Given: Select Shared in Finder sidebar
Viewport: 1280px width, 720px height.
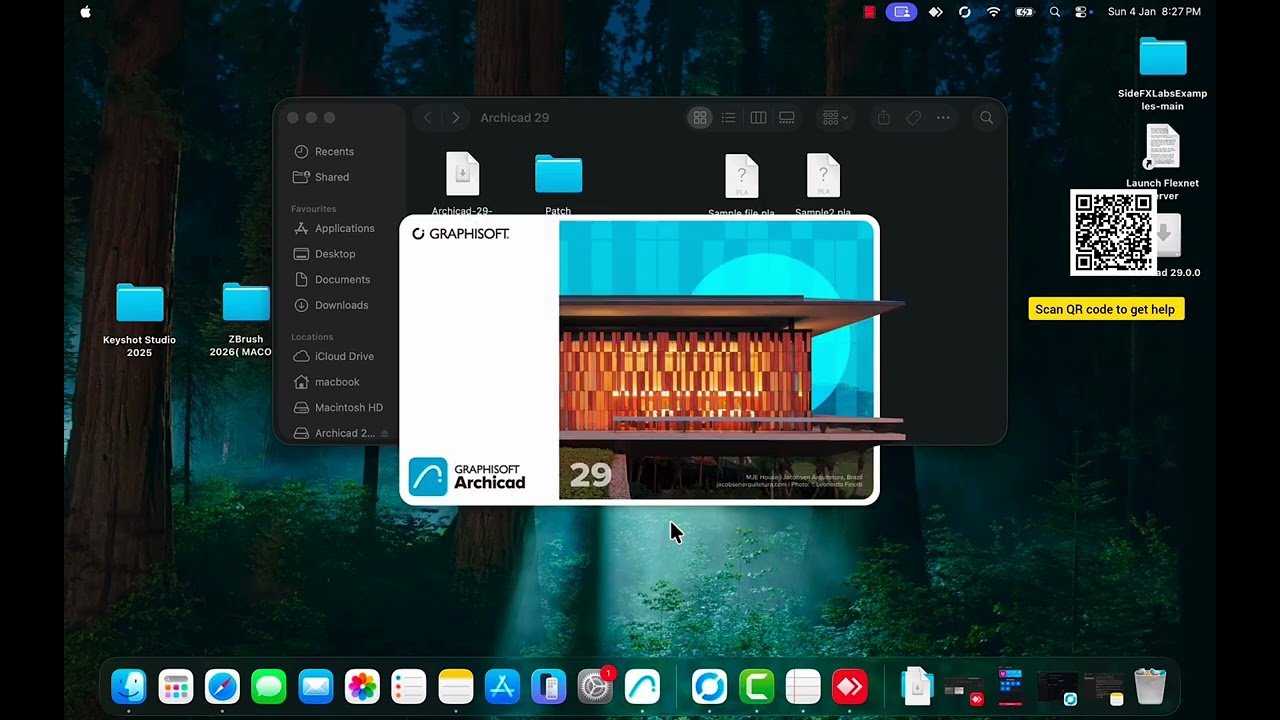Looking at the screenshot, I should pos(332,177).
